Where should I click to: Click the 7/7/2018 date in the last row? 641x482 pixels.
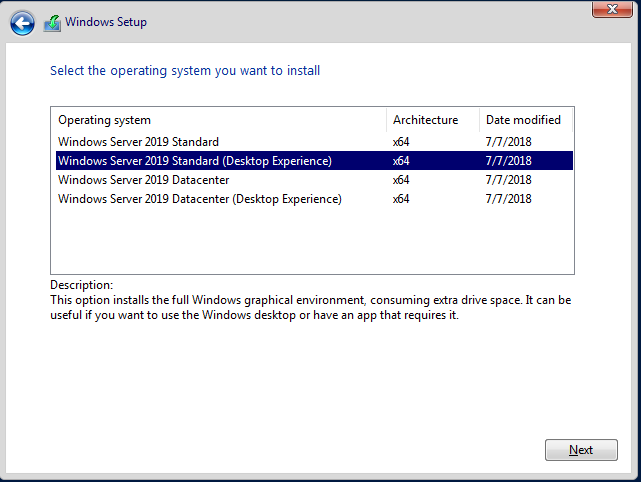point(507,199)
